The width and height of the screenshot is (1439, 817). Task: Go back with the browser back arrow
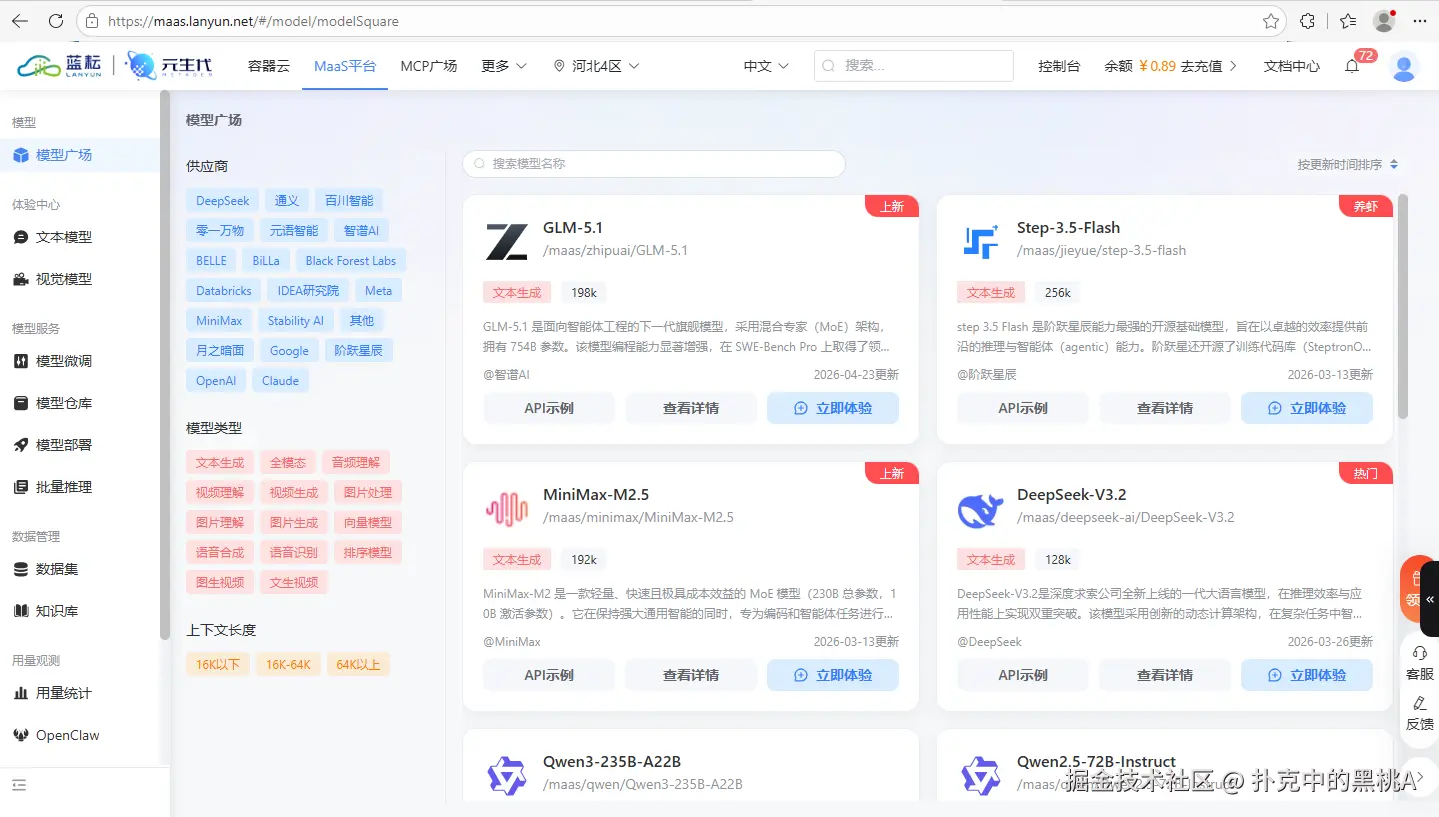(x=20, y=20)
